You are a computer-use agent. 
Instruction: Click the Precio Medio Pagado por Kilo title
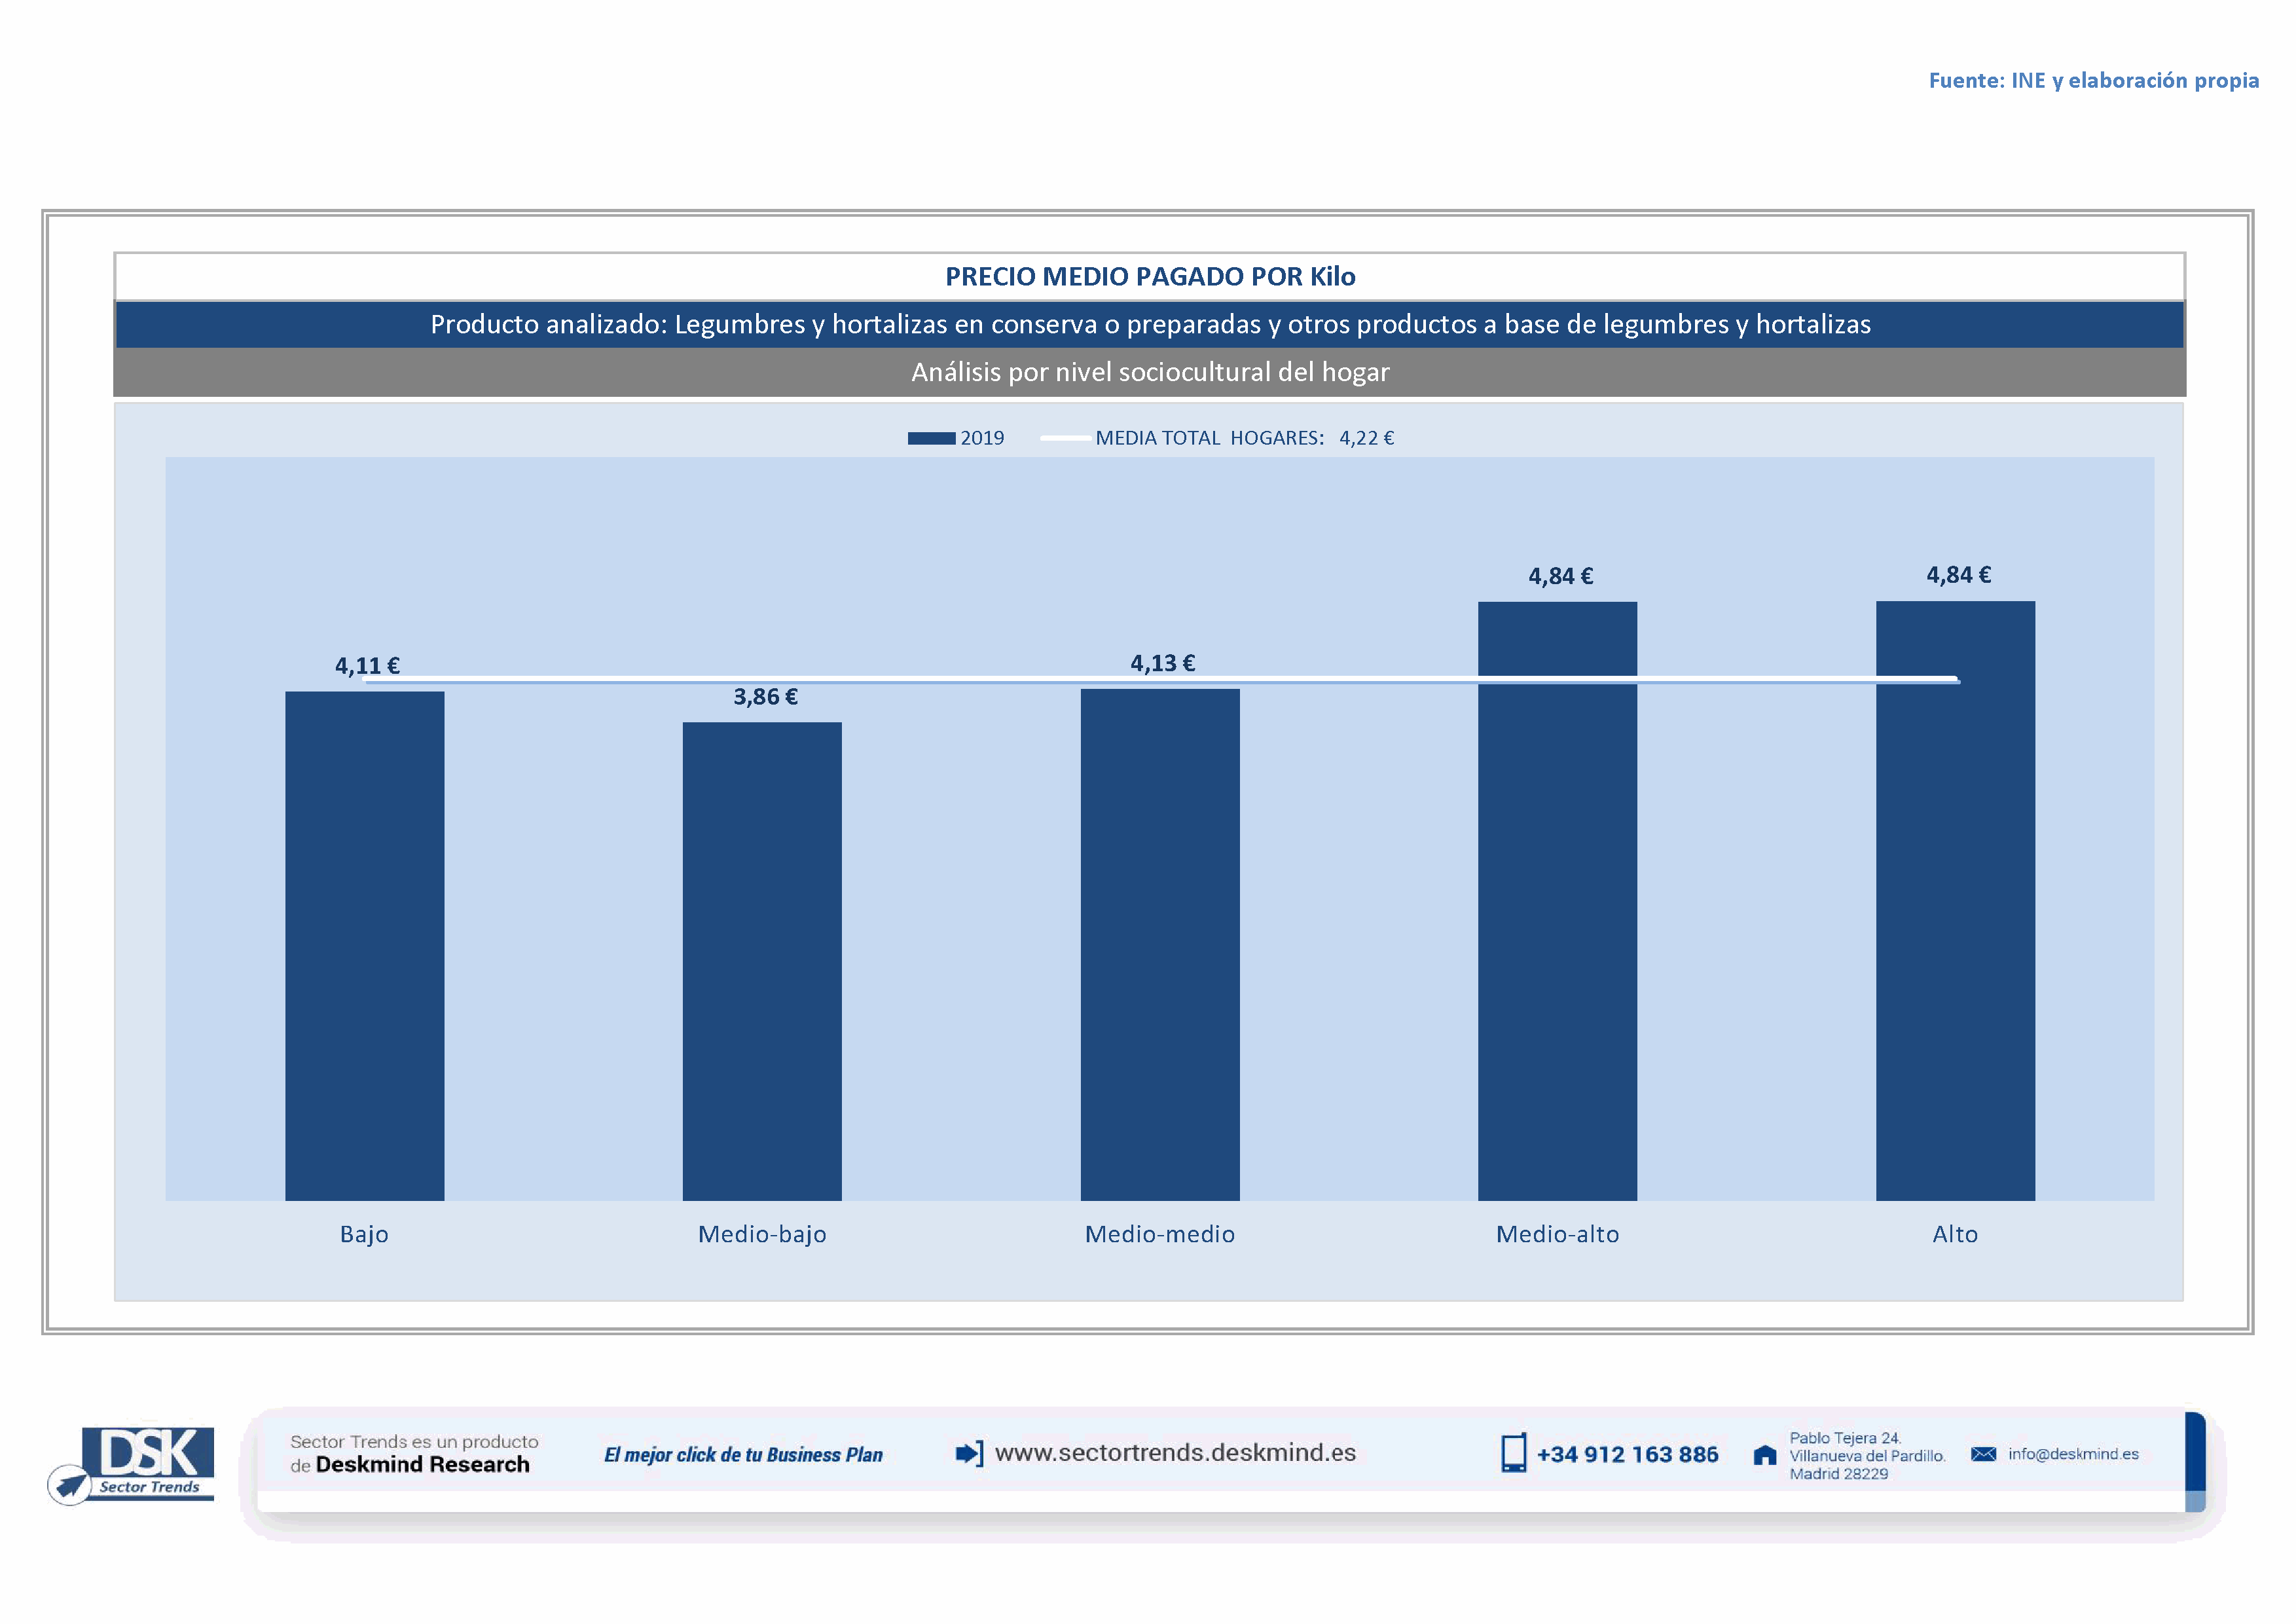coord(1150,277)
